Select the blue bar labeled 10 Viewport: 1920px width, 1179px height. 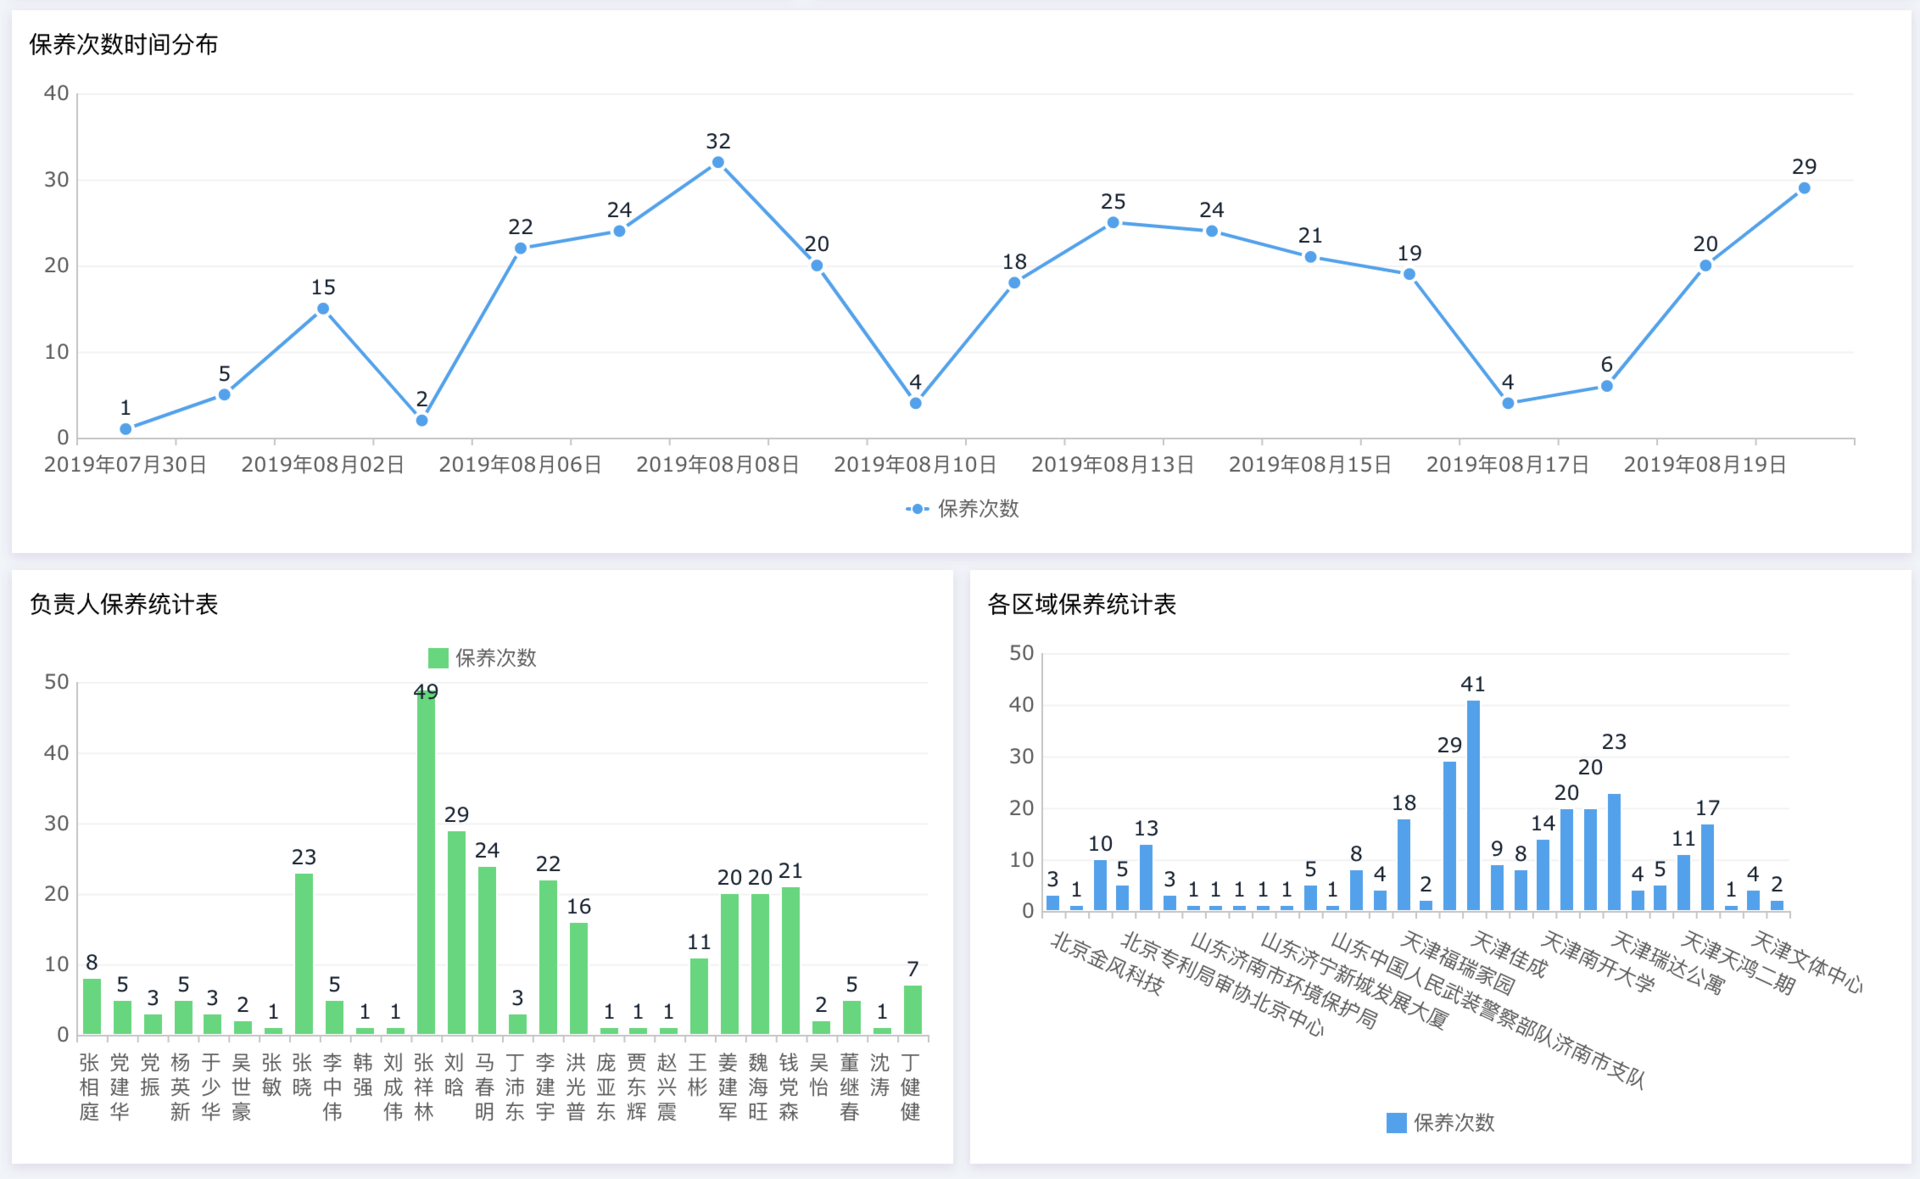click(1100, 885)
